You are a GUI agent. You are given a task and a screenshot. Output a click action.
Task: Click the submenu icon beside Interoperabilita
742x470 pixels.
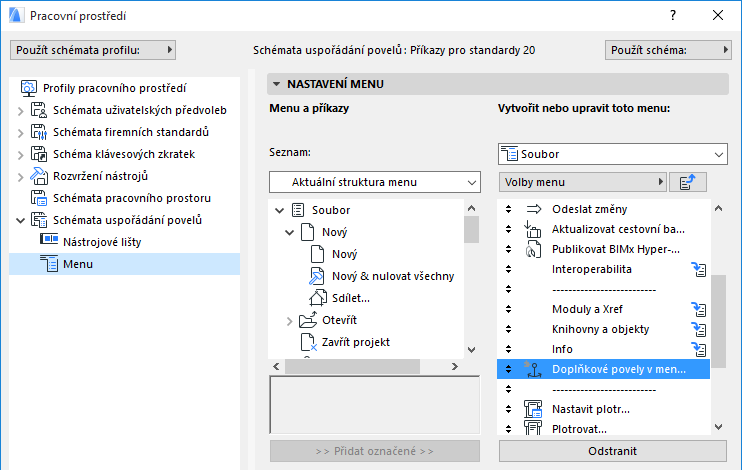(x=700, y=269)
